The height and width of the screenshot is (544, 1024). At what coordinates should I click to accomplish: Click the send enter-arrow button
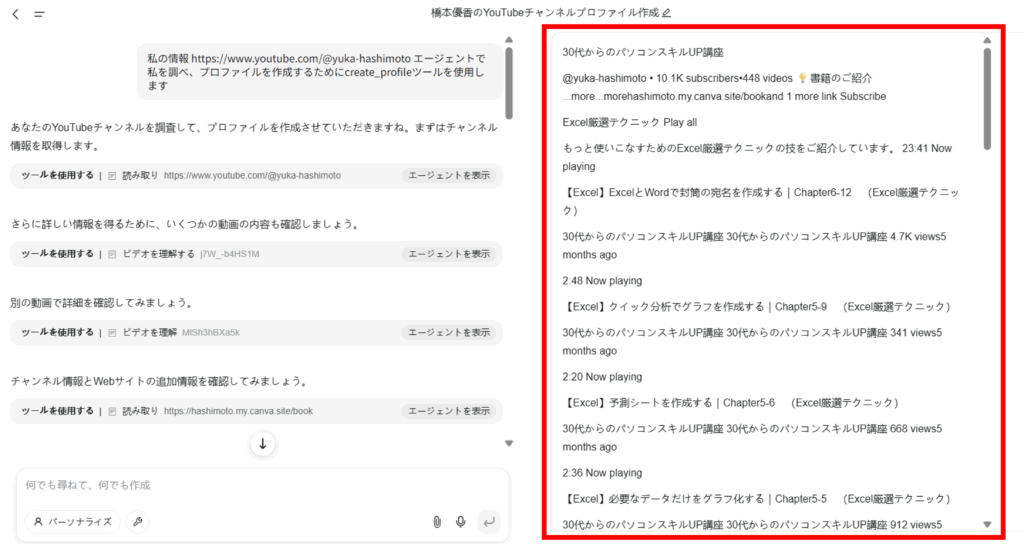(488, 521)
